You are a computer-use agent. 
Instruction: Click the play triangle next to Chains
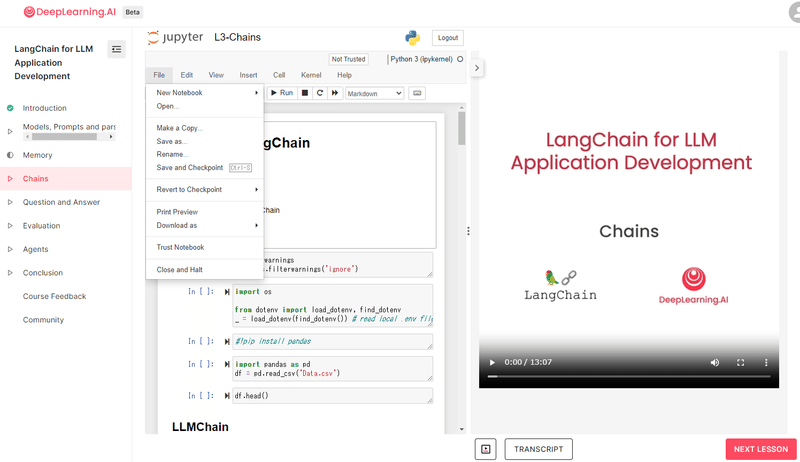(x=10, y=178)
